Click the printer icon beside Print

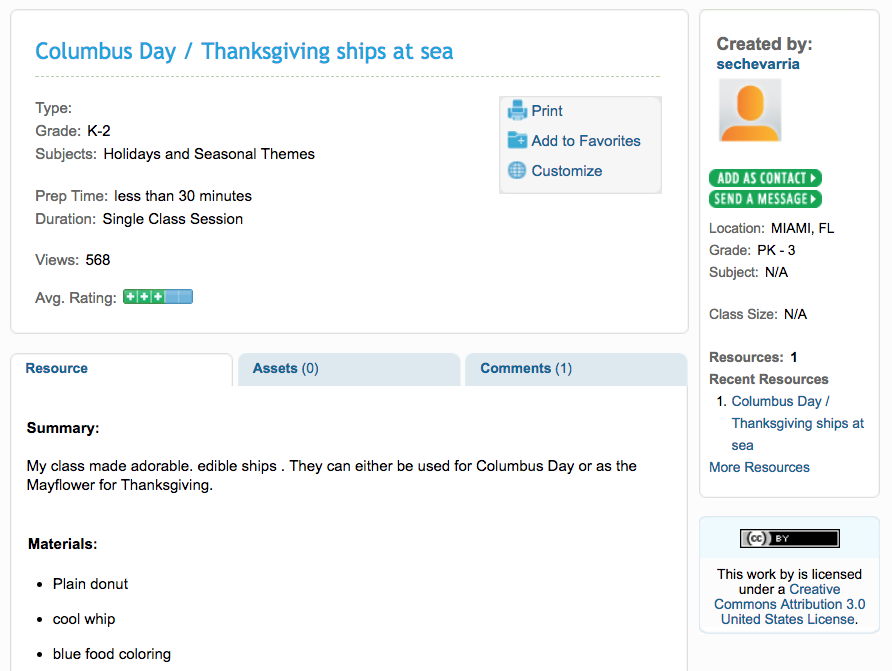pyautogui.click(x=517, y=110)
